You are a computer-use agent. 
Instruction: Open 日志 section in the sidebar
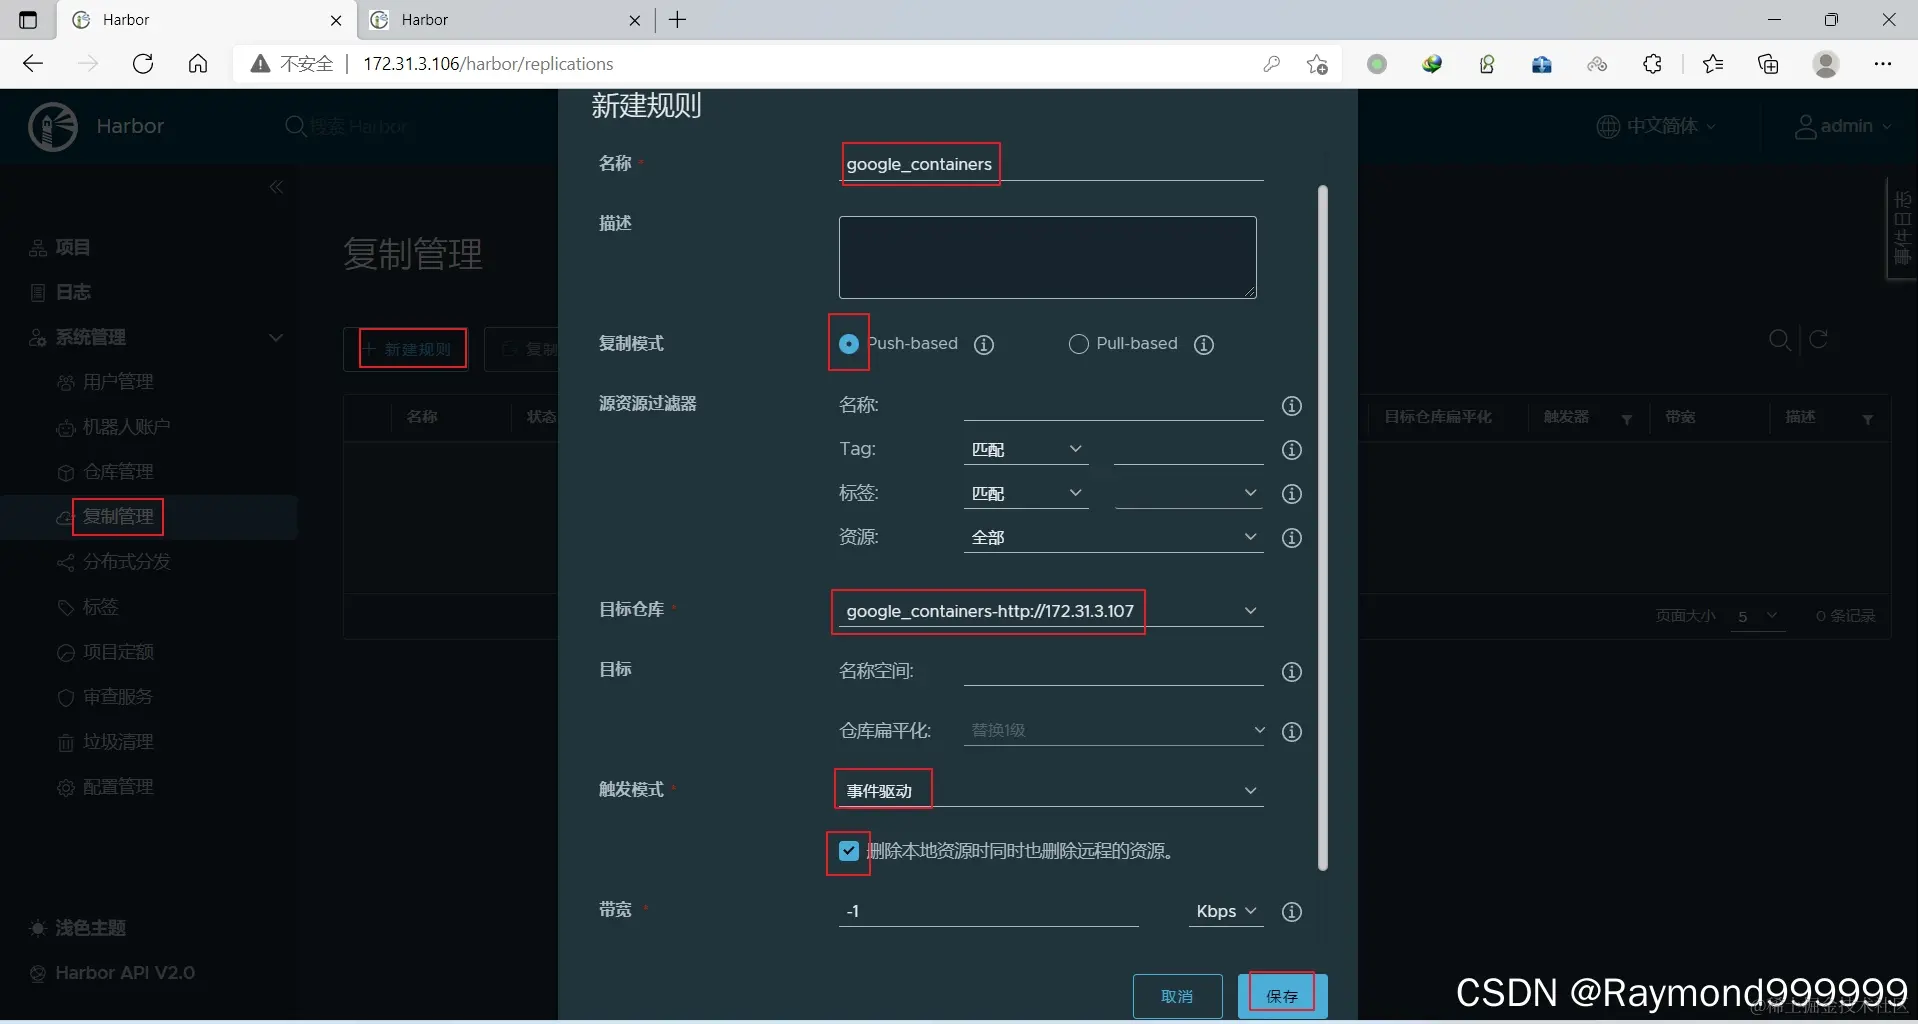(x=72, y=292)
